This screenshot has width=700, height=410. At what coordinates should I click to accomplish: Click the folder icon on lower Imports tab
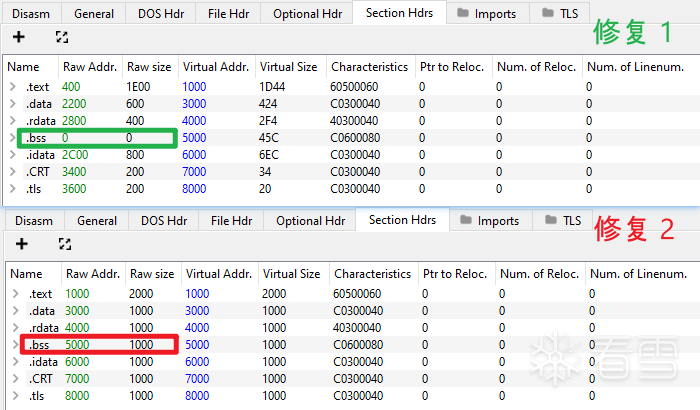[x=464, y=220]
